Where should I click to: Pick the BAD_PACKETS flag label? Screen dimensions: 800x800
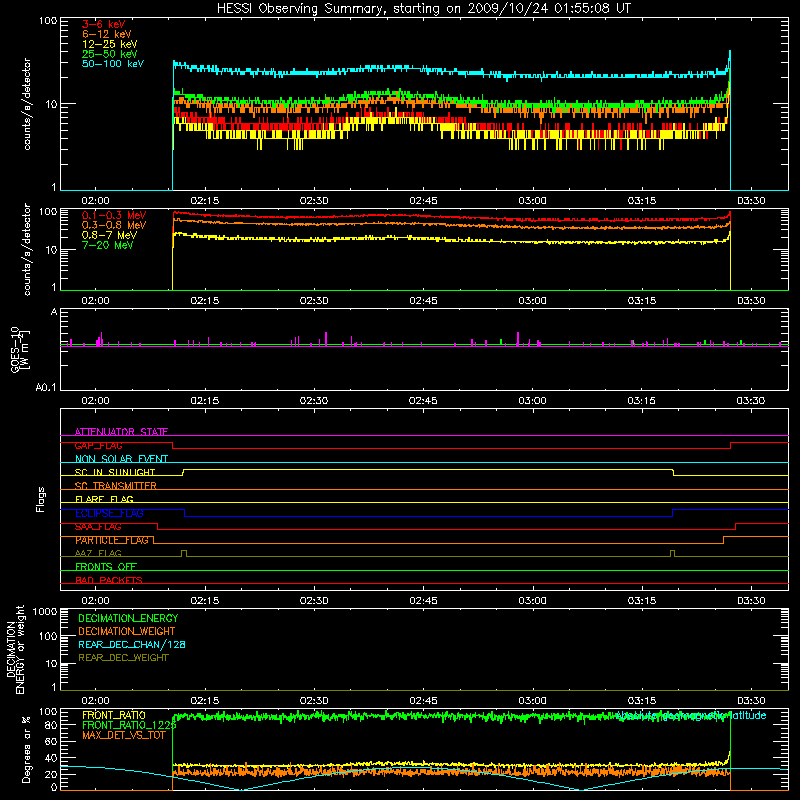tap(109, 580)
